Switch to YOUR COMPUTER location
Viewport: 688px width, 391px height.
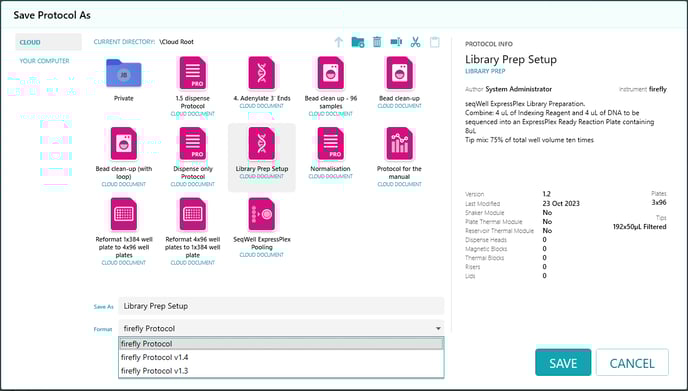[x=44, y=61]
